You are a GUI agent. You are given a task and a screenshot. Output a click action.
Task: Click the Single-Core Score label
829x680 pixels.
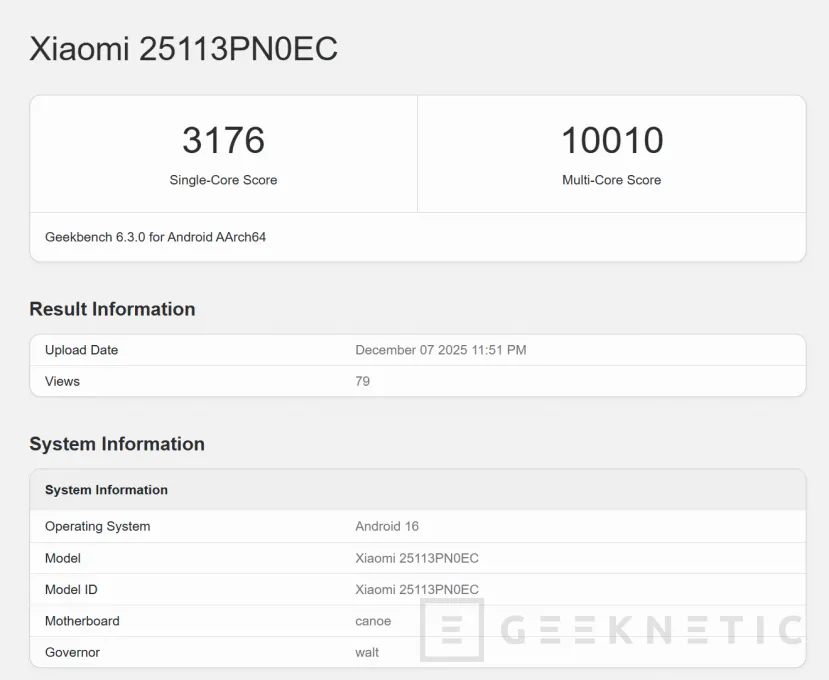point(223,180)
